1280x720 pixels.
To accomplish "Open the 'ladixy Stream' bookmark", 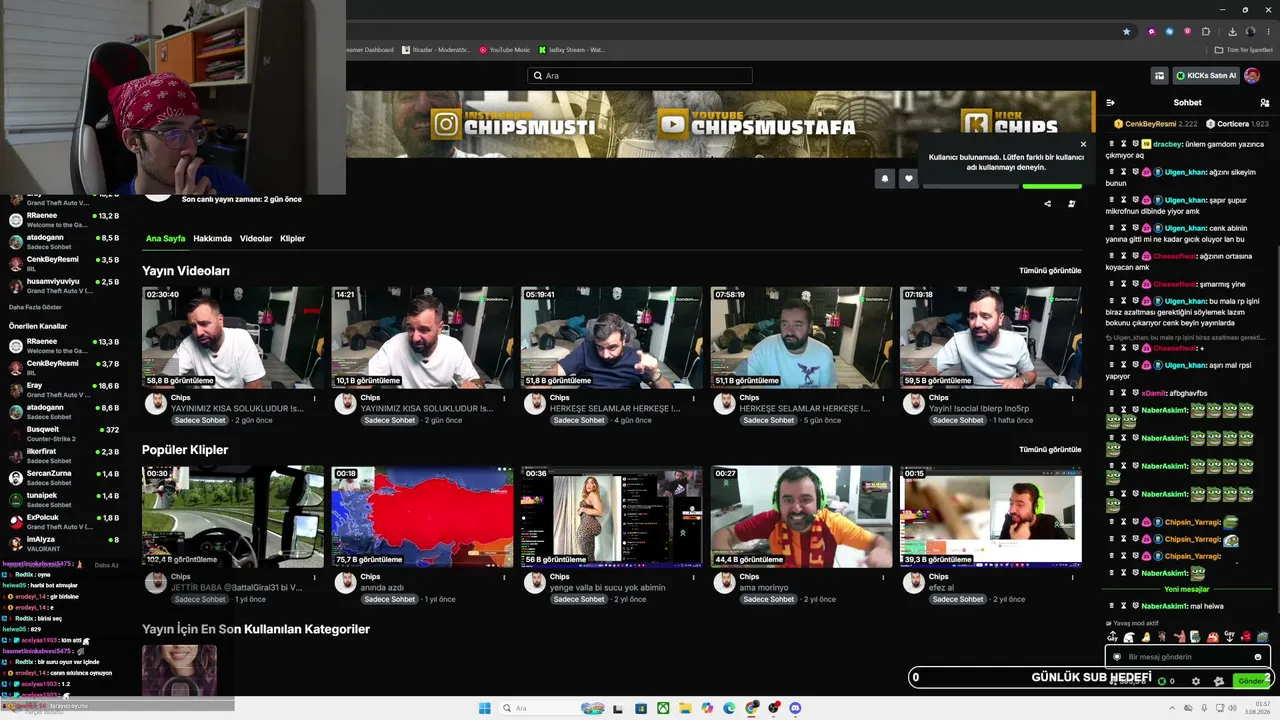I will (x=572, y=50).
